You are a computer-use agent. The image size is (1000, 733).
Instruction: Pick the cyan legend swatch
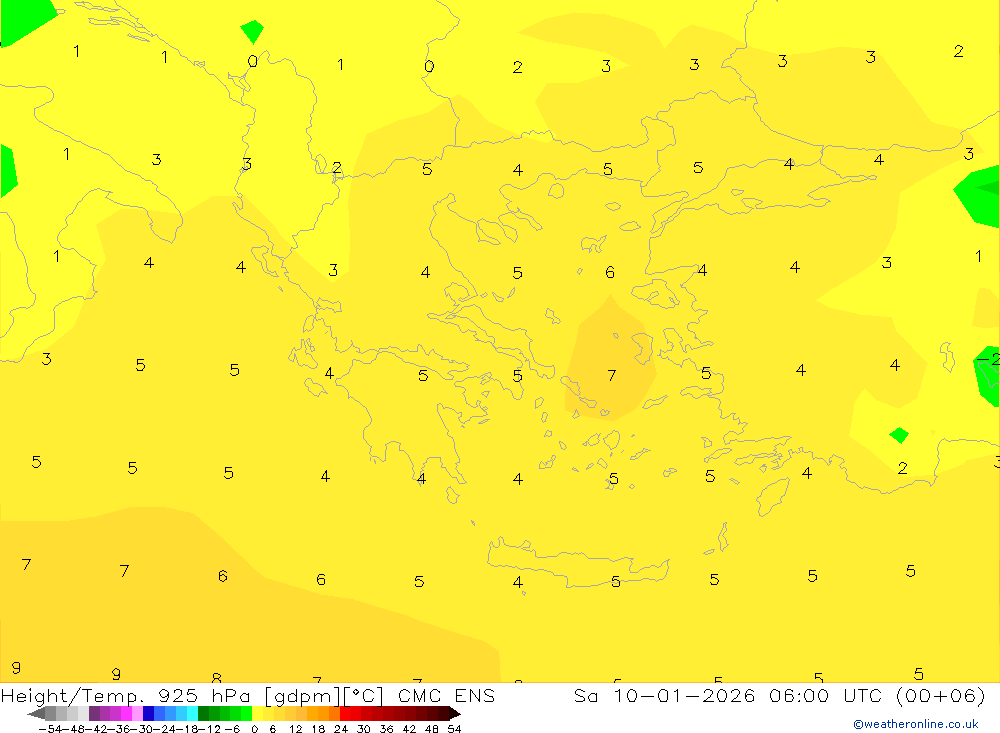[192, 713]
